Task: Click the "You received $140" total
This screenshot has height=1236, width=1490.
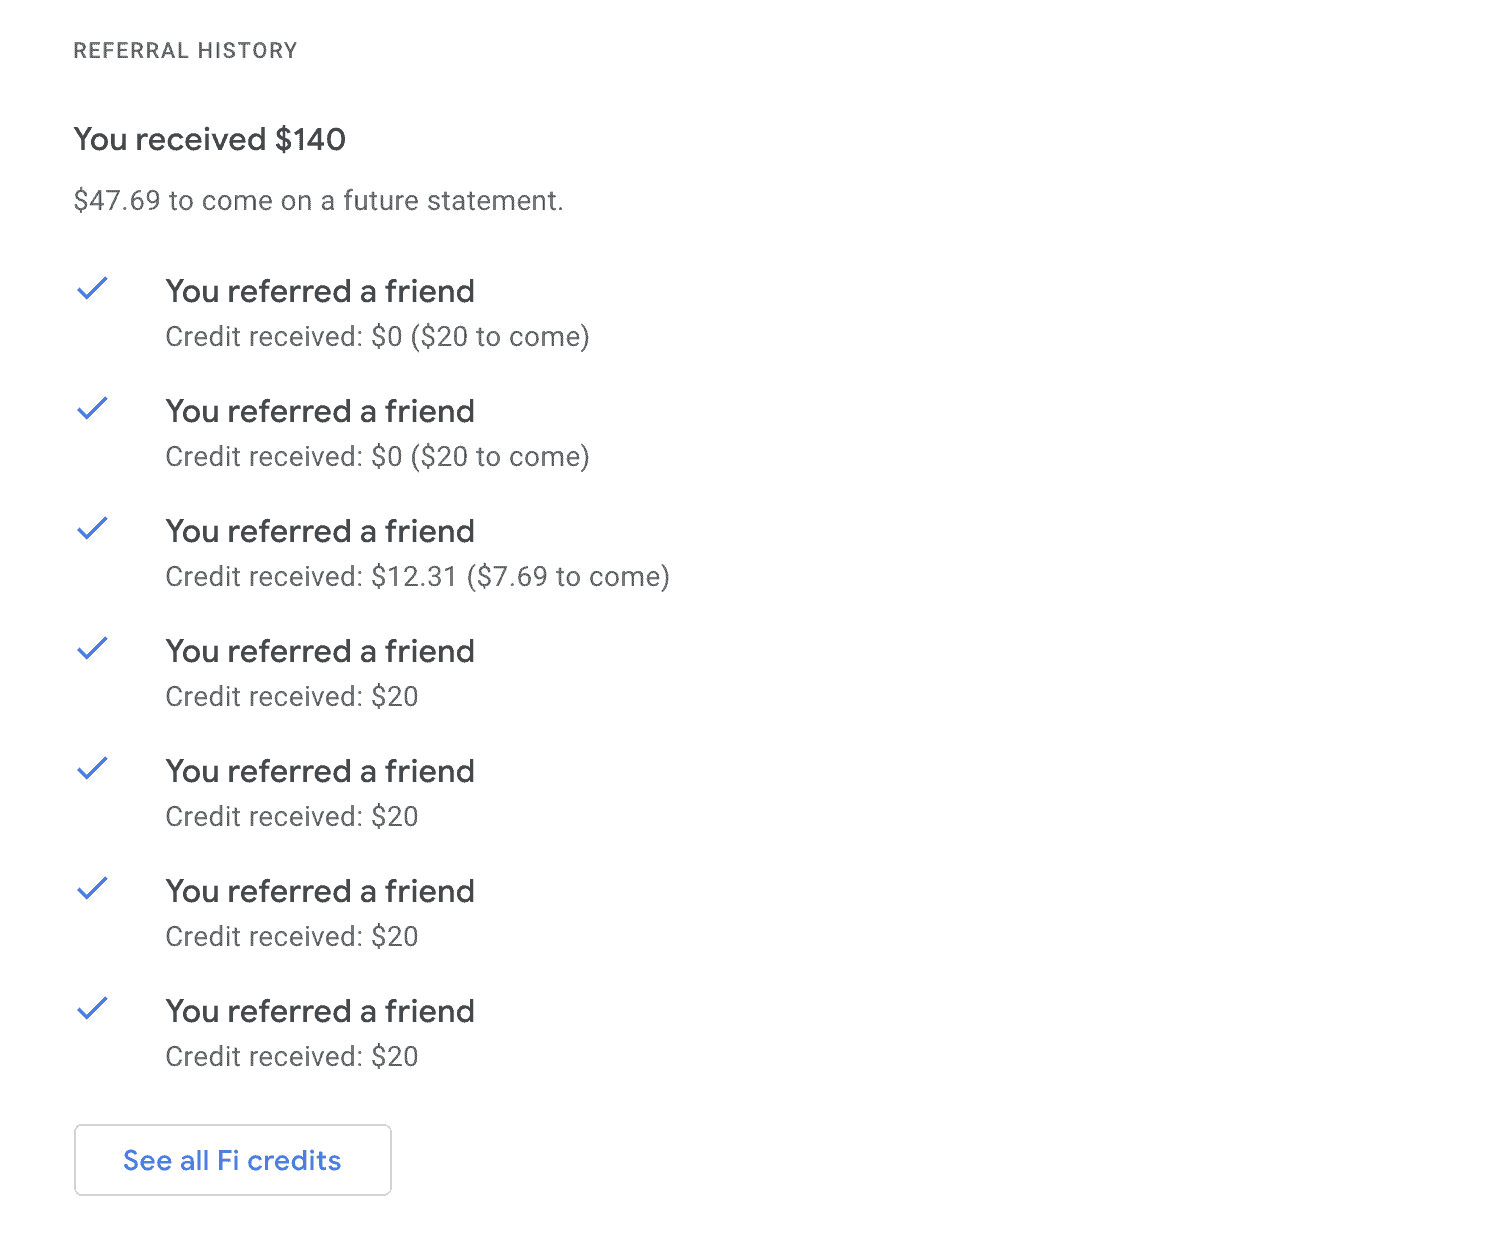Action: tap(210, 139)
